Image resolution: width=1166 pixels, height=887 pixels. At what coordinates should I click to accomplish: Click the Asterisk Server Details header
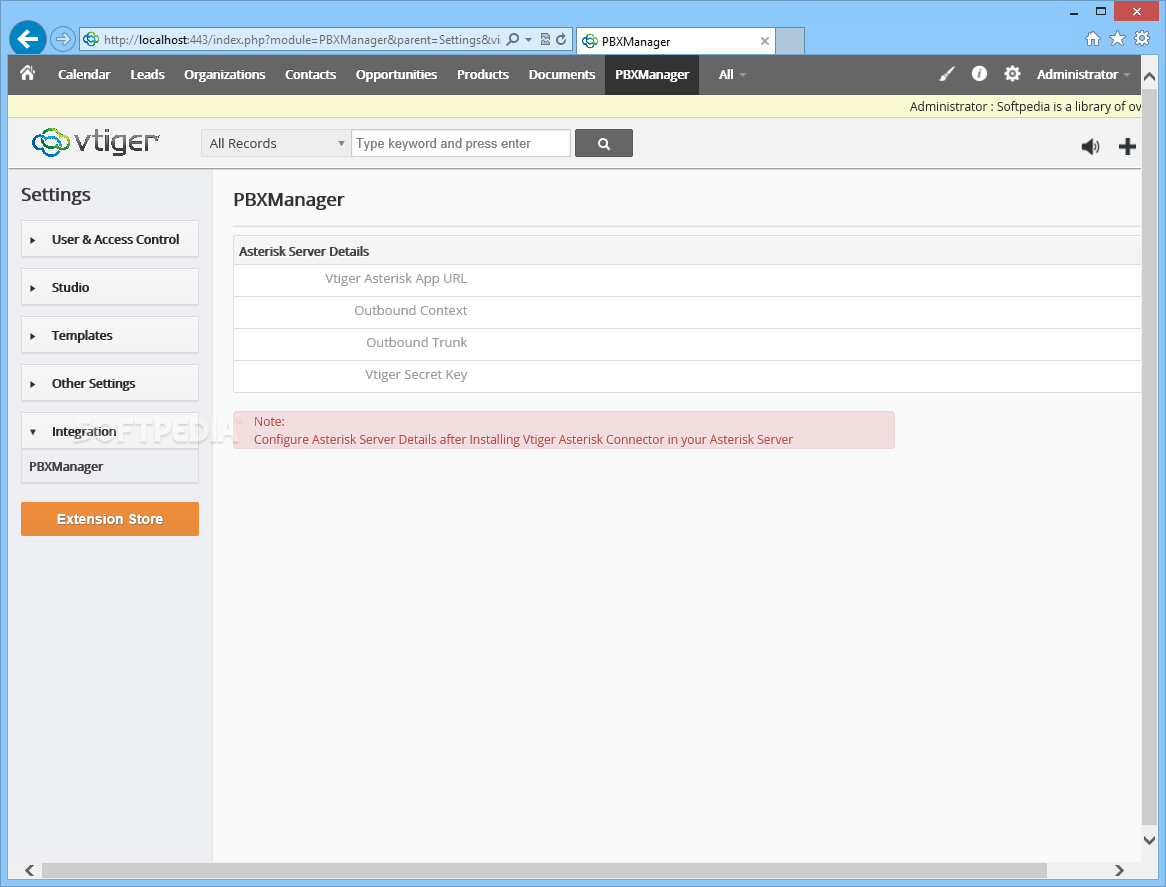click(x=304, y=251)
